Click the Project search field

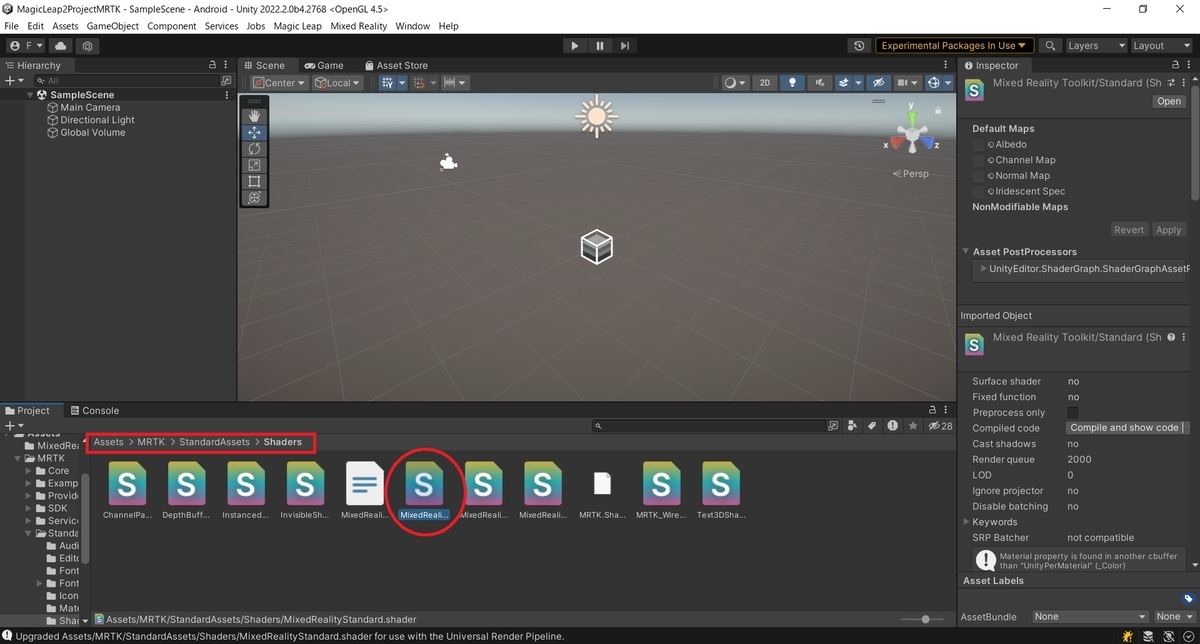tap(709, 426)
